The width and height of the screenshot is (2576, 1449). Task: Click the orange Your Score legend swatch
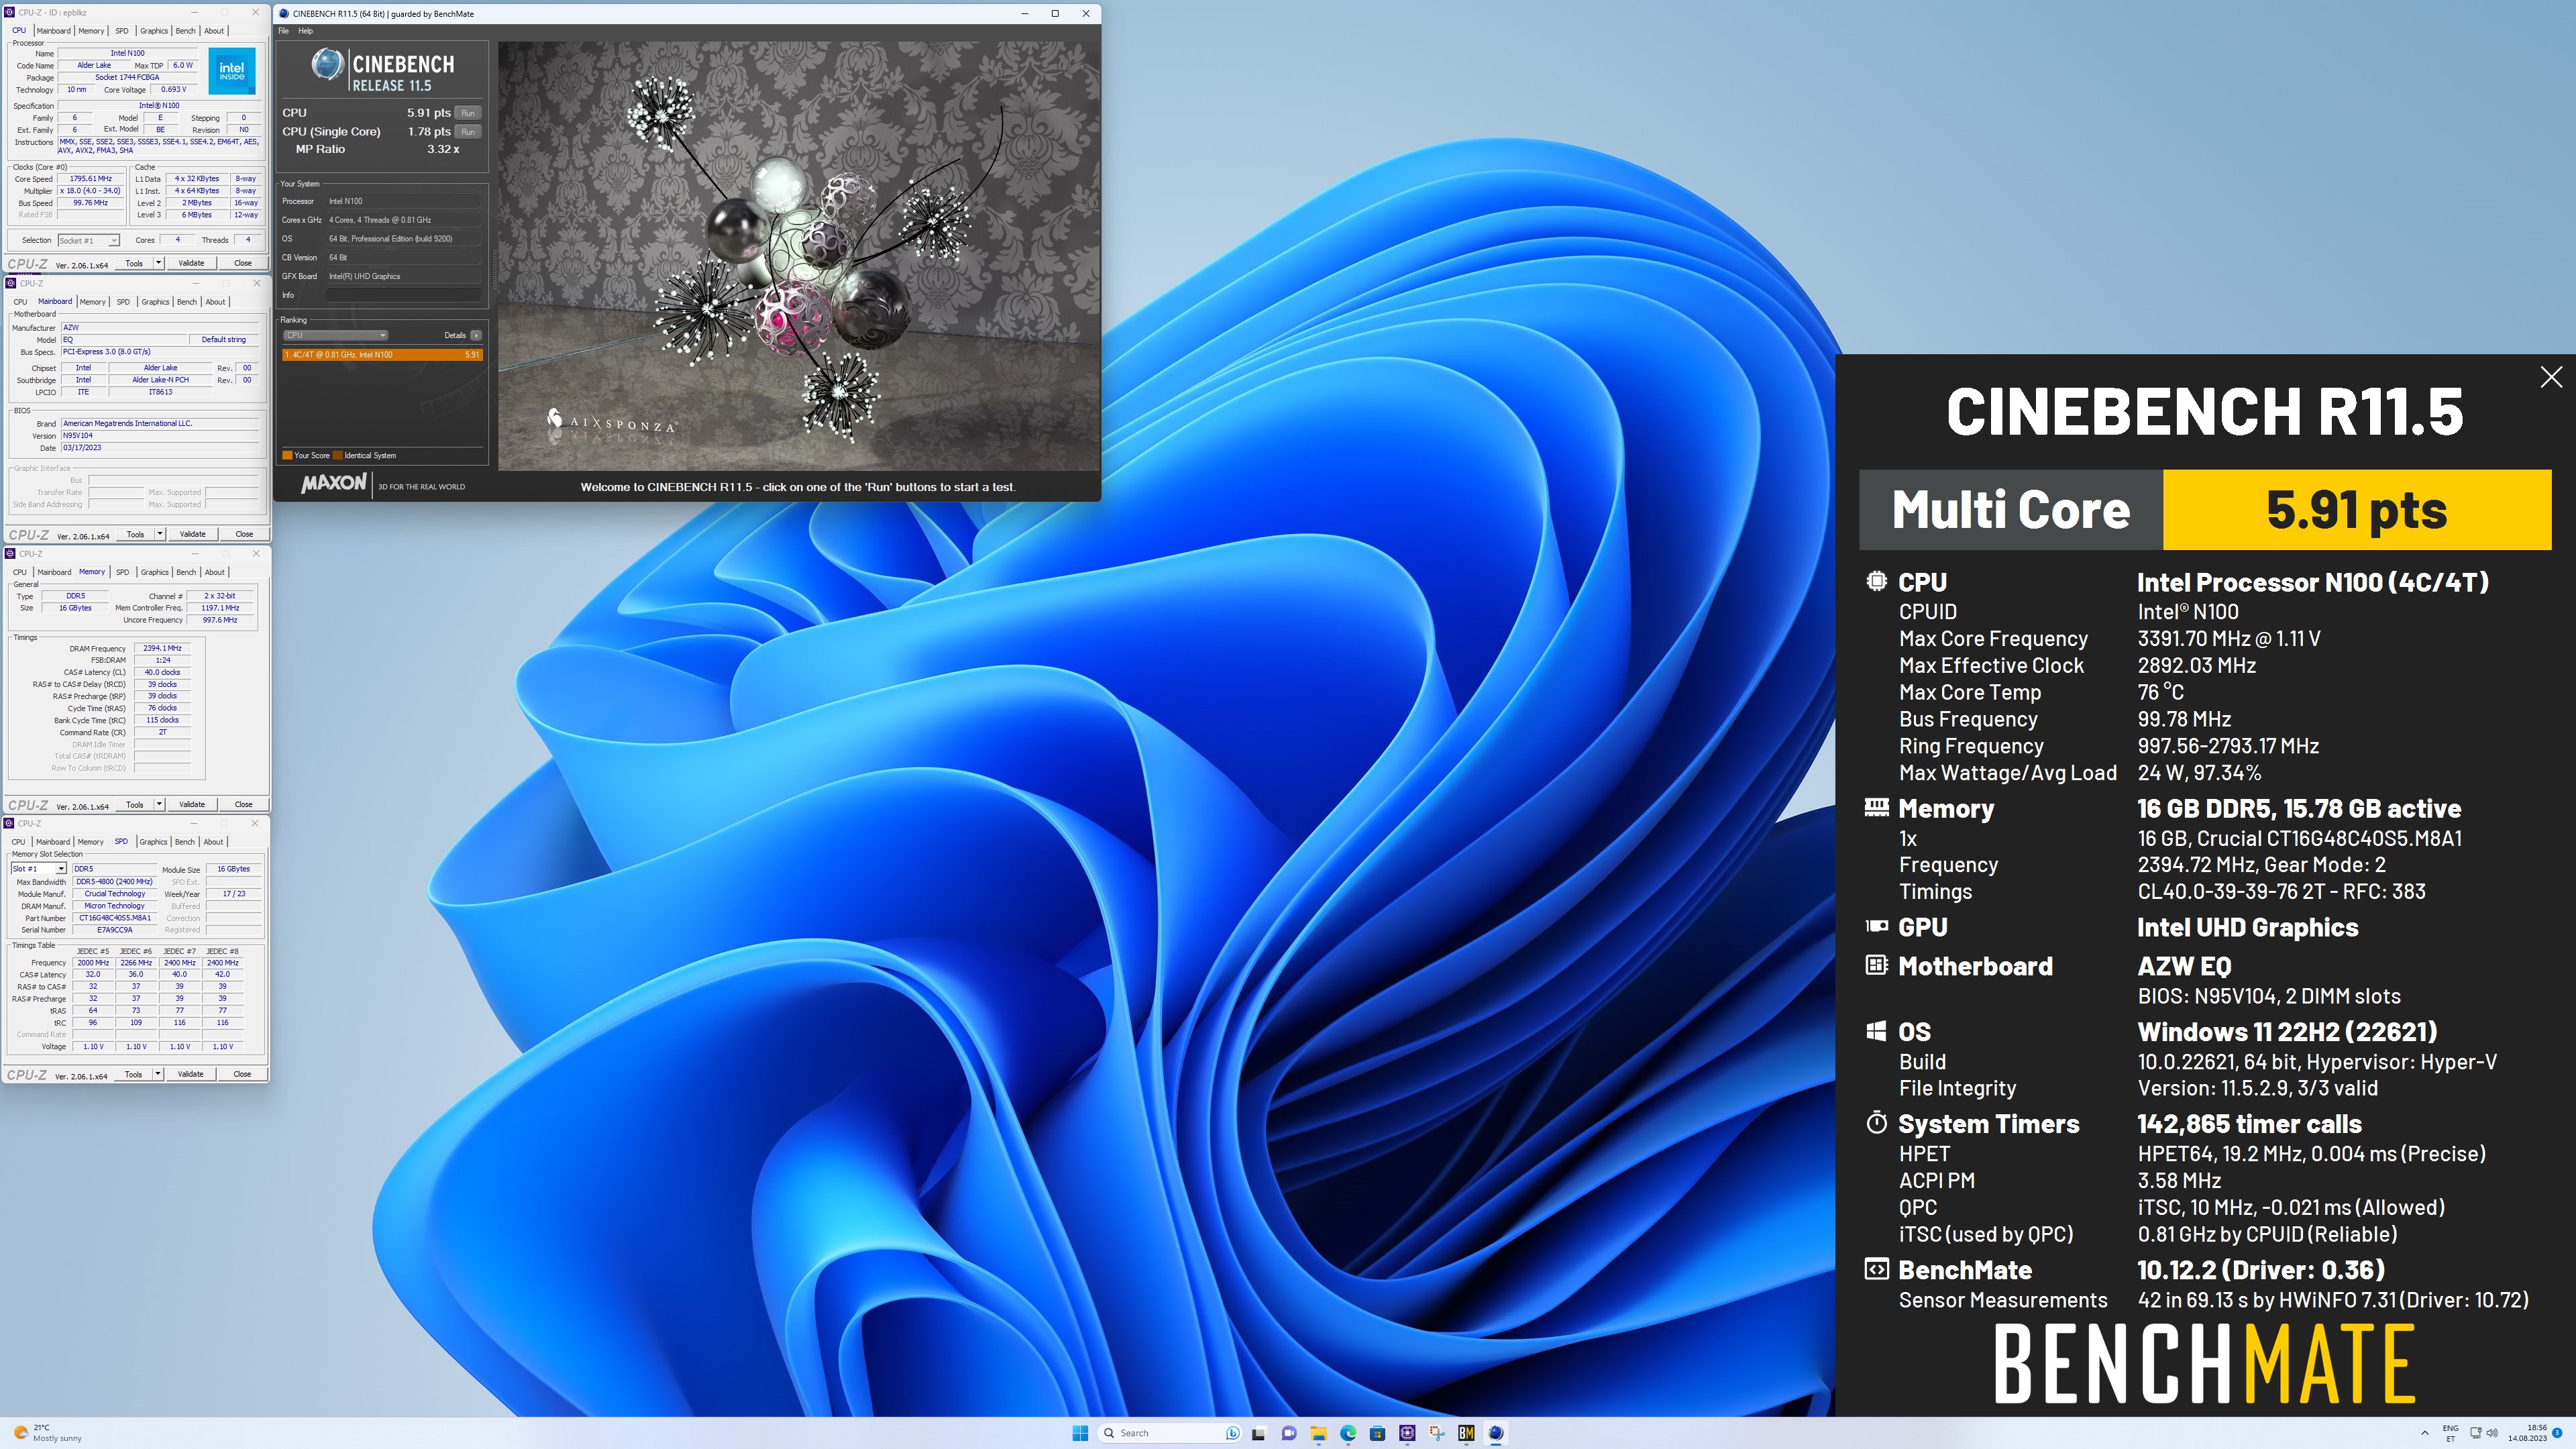tap(288, 456)
